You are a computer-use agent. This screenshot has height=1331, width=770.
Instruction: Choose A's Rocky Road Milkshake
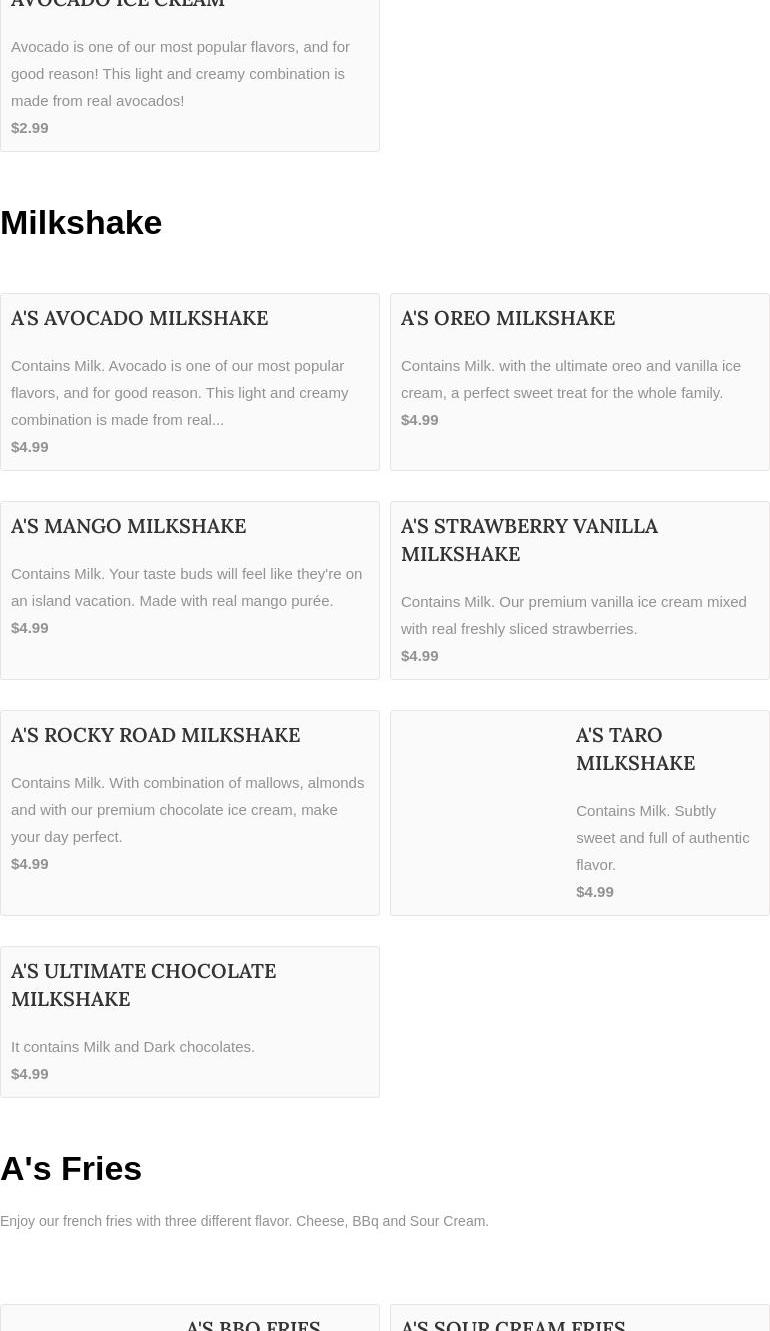(155, 735)
